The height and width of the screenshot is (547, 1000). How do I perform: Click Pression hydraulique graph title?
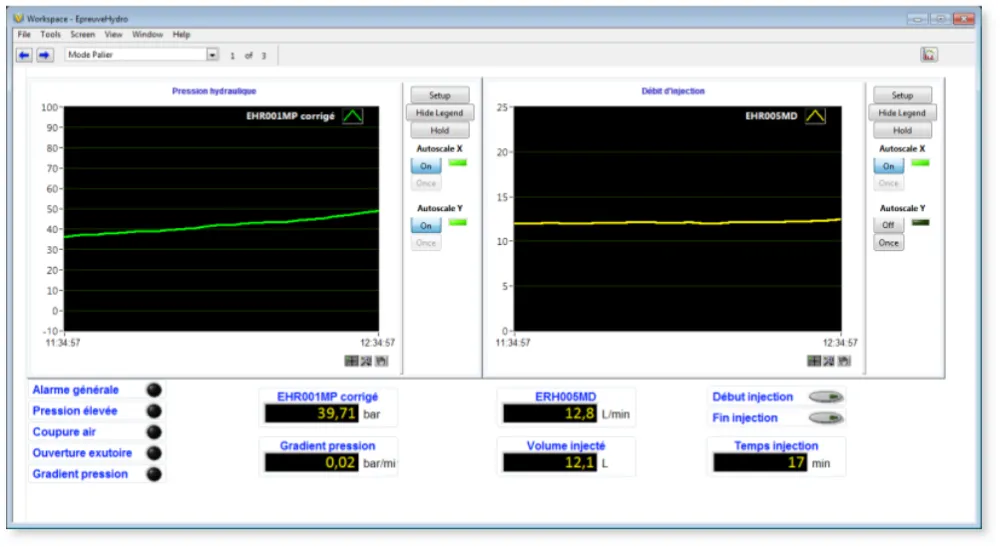pos(214,91)
